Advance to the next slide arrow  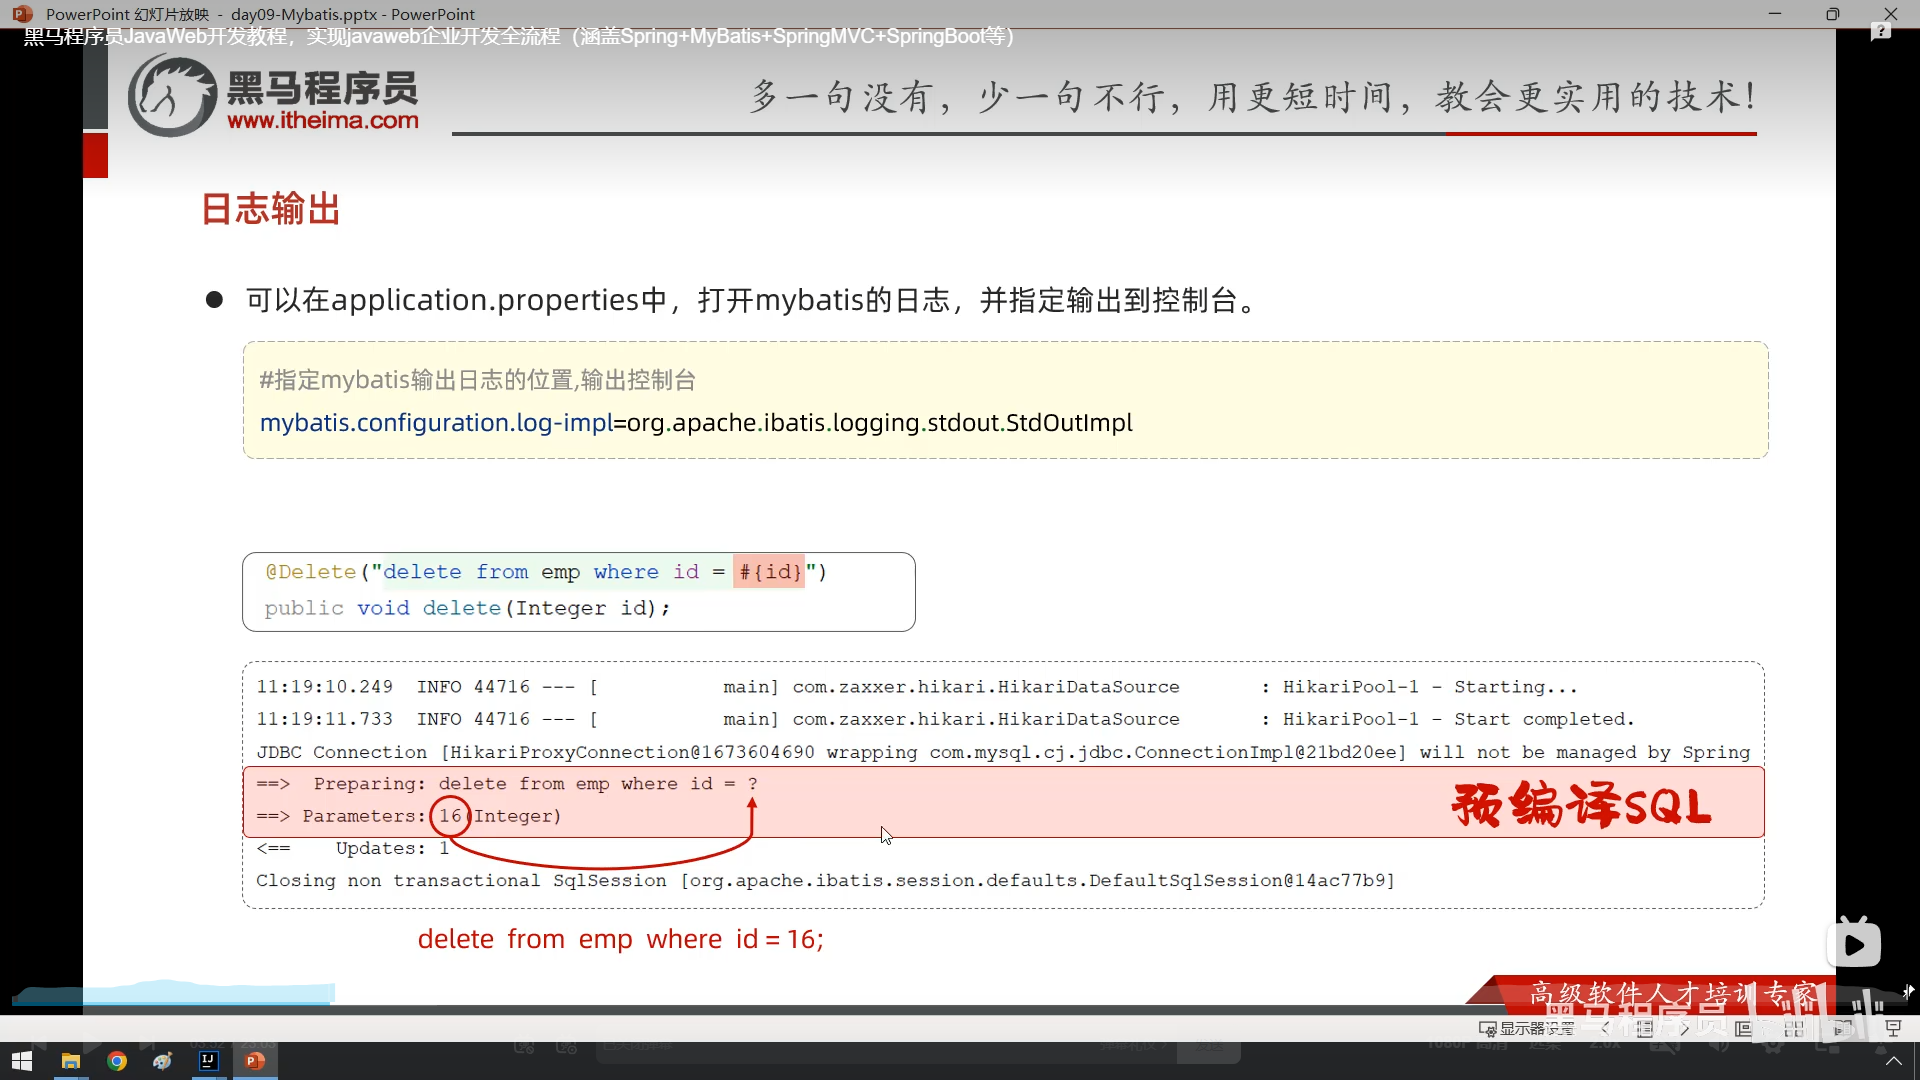[x=1685, y=1028]
